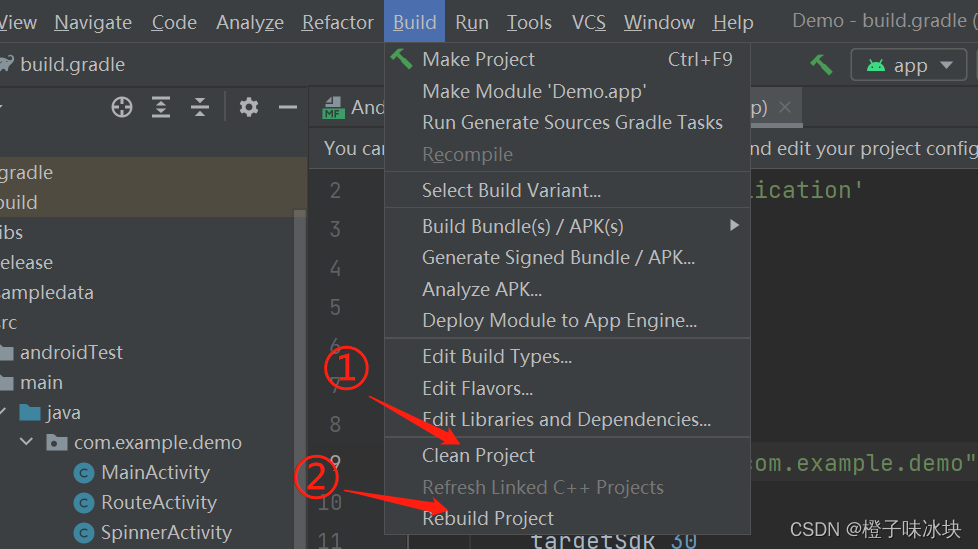Viewport: 978px width, 549px height.
Task: Expand Build Bundle(s) / APK(s) submenu arrow
Action: (x=734, y=225)
